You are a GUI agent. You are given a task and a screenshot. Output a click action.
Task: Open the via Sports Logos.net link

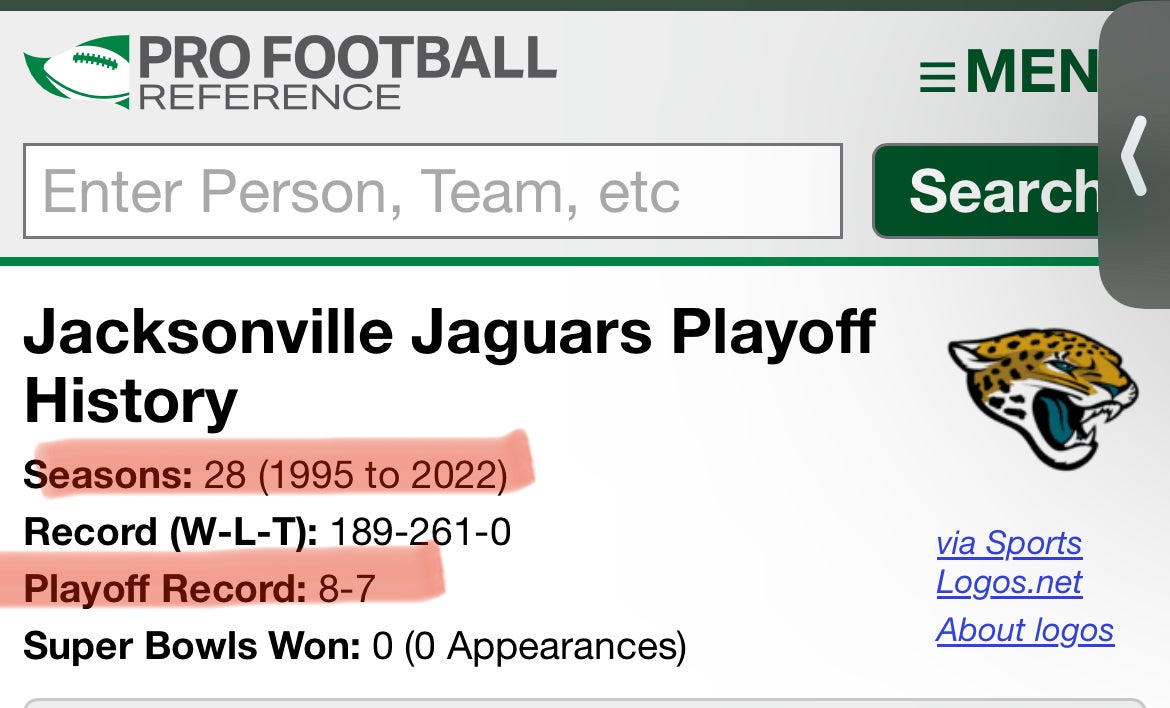click(x=1009, y=562)
